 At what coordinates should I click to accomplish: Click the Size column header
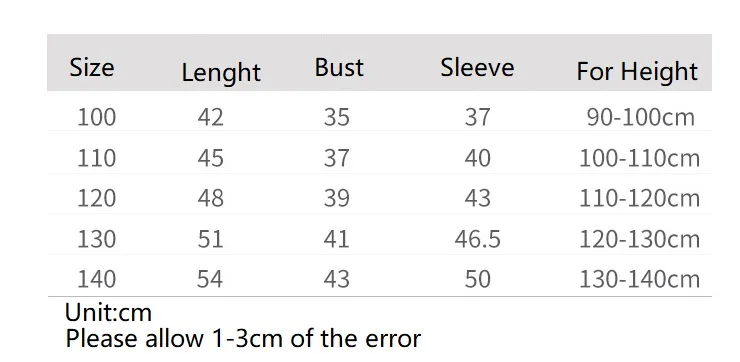92,67
